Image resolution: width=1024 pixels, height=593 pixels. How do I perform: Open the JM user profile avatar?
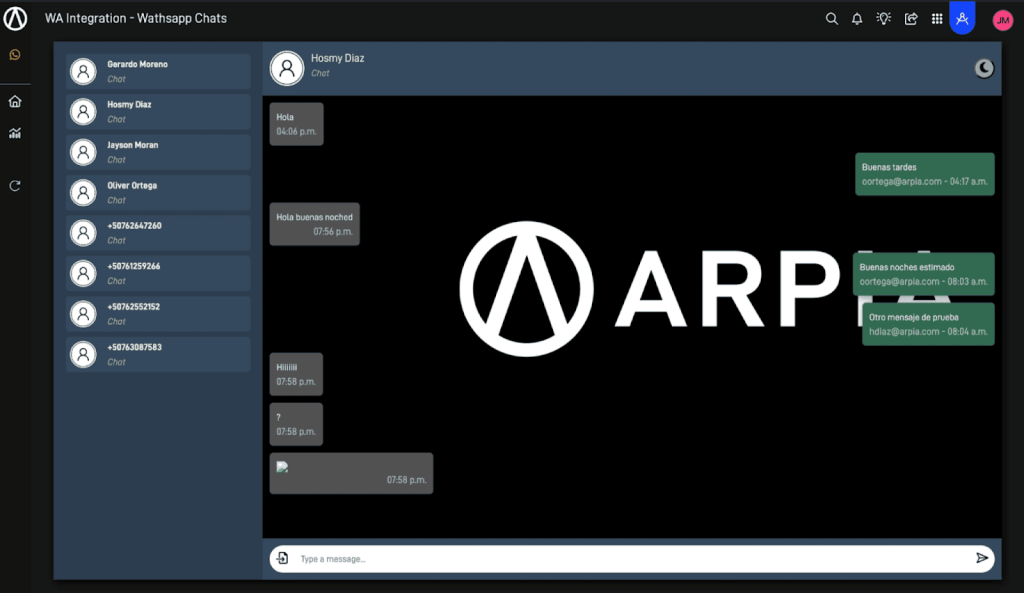(x=1002, y=20)
